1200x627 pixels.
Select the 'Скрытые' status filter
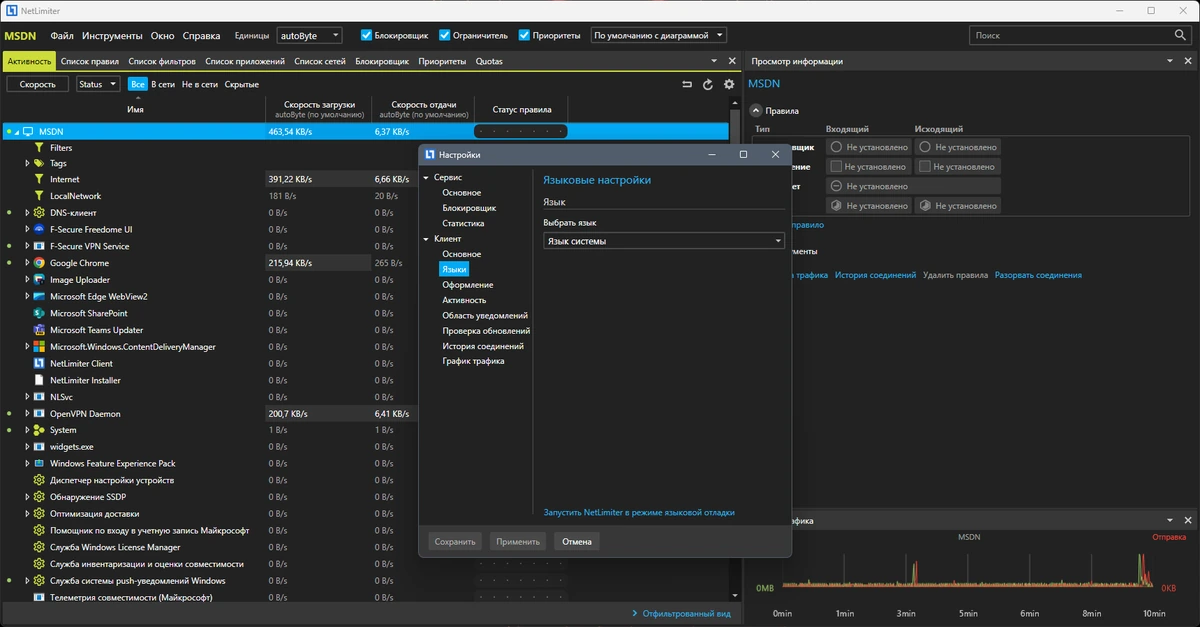241,85
